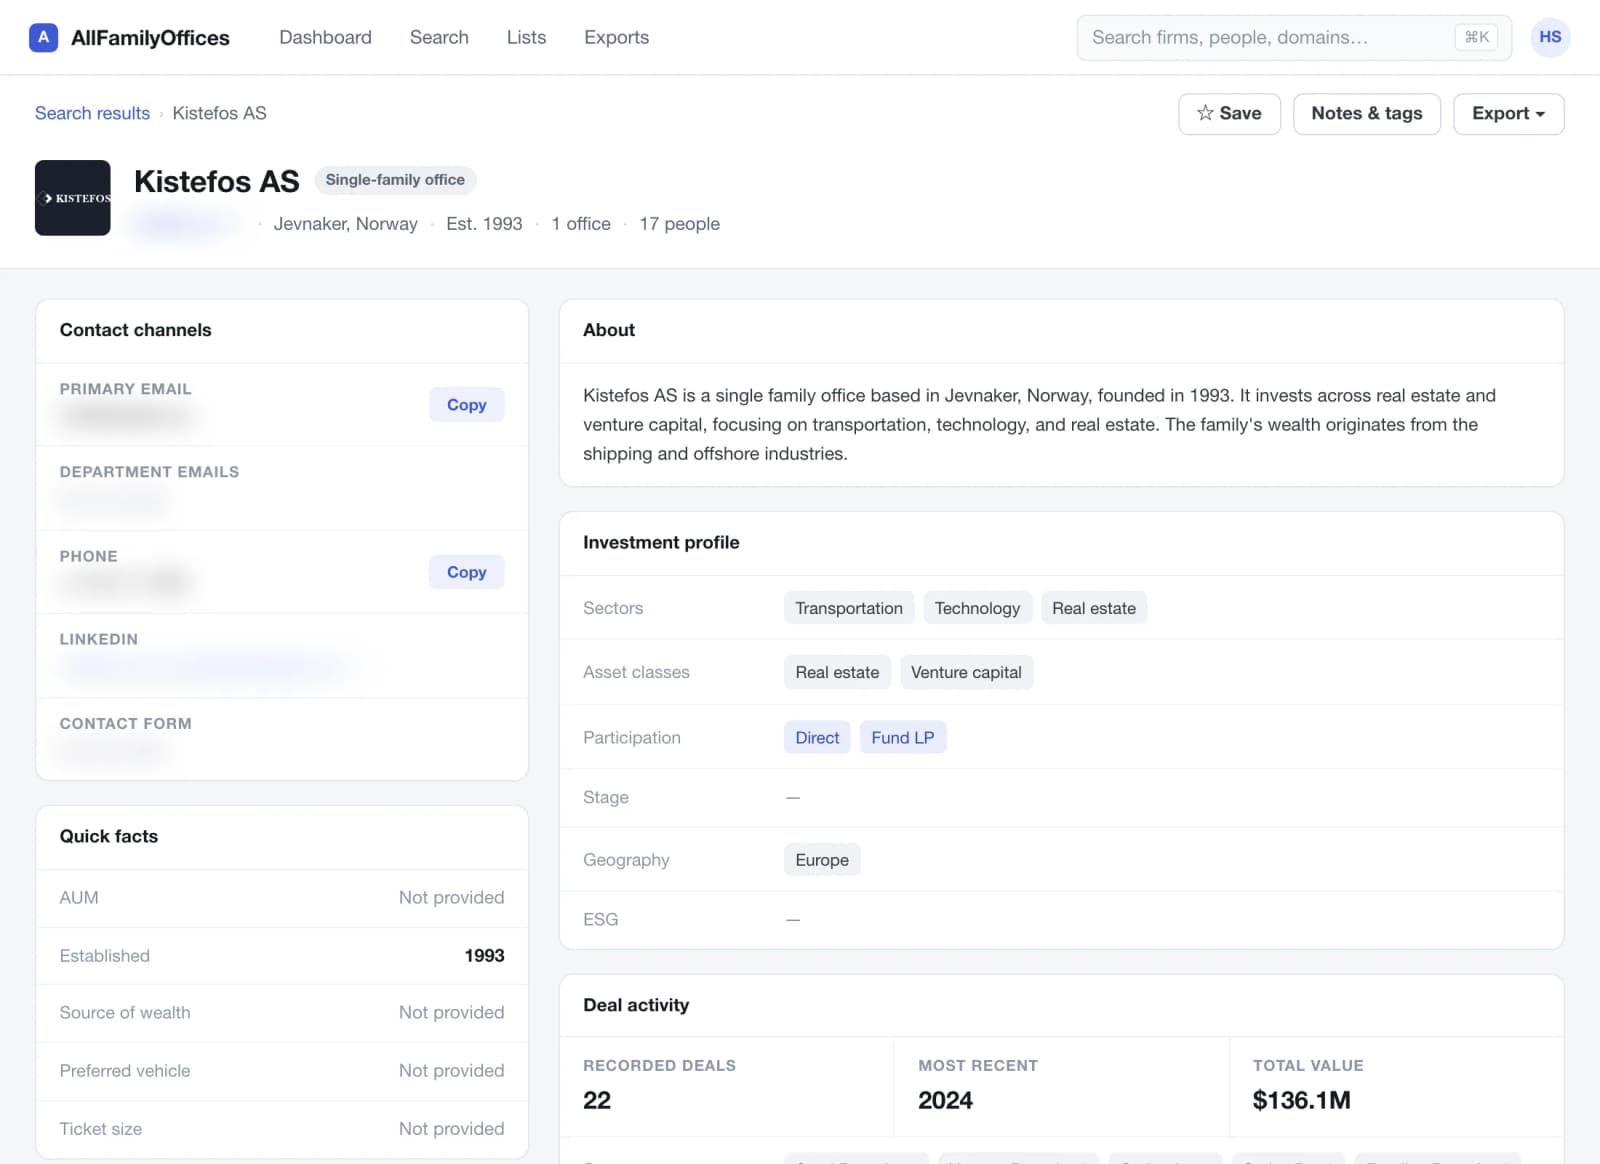Image resolution: width=1600 pixels, height=1164 pixels.
Task: Select the Real estate sector tag
Action: click(x=1094, y=608)
